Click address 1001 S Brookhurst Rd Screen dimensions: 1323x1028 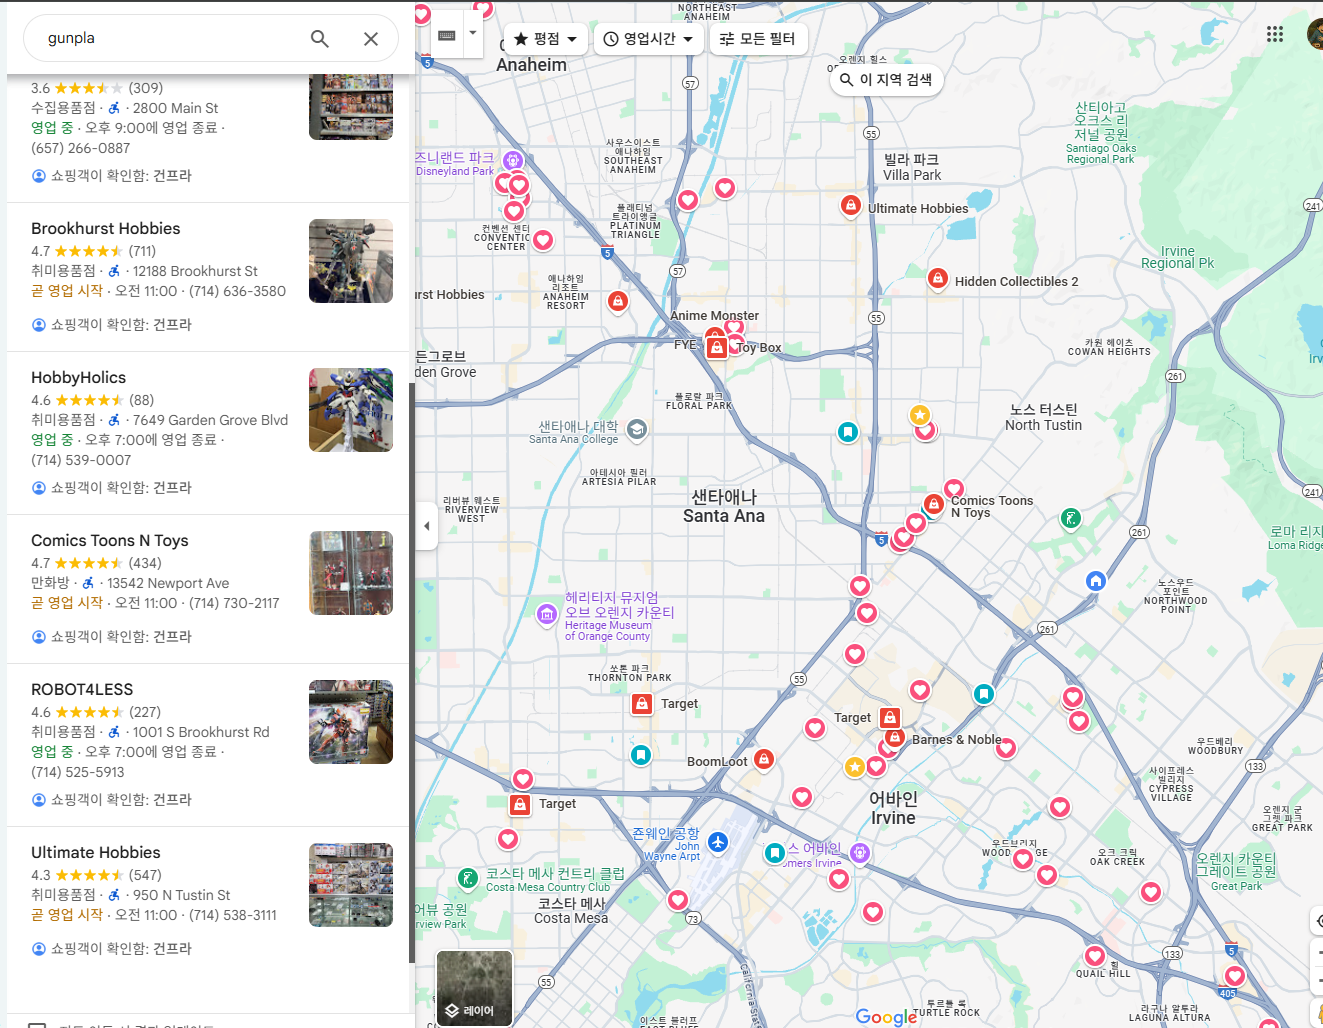point(201,732)
